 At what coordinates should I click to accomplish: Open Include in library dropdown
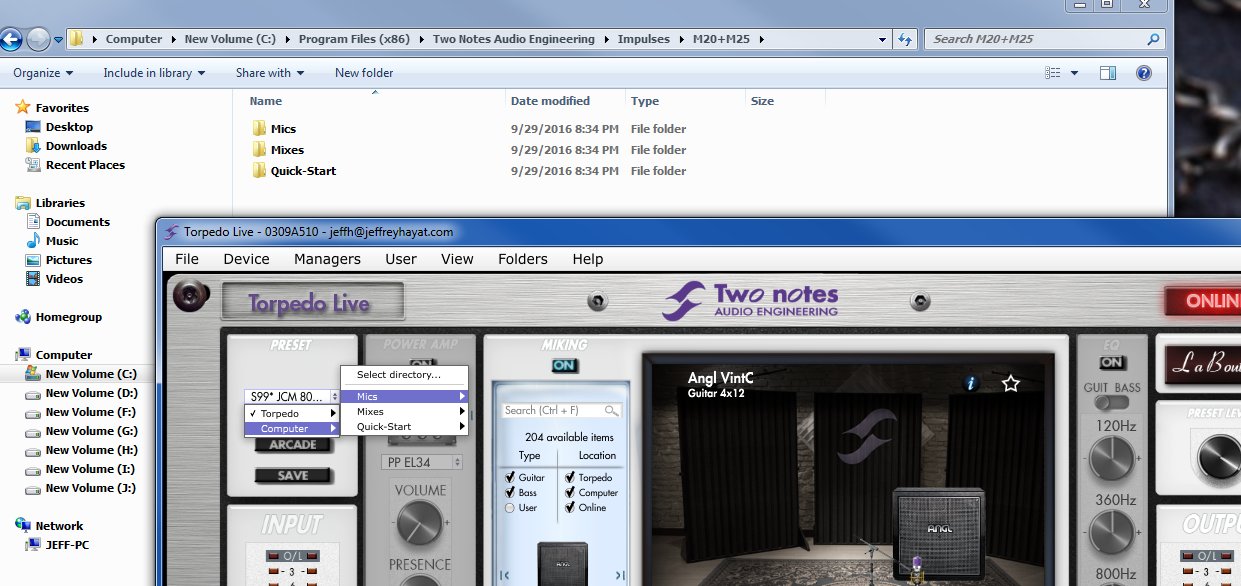(154, 73)
